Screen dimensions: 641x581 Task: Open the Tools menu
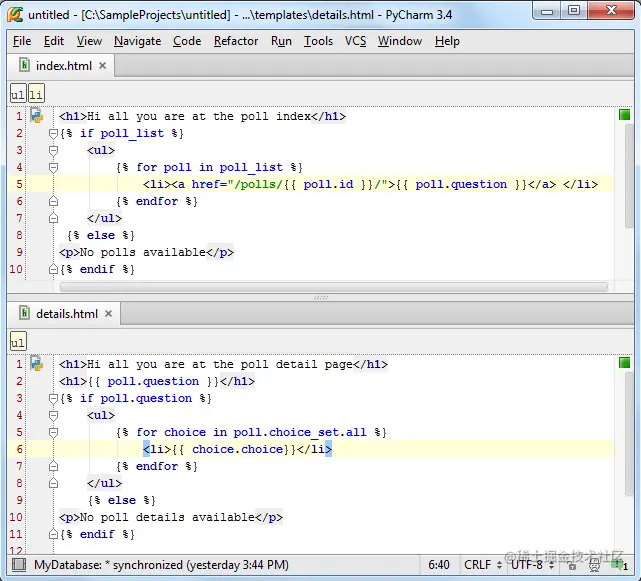pos(318,41)
